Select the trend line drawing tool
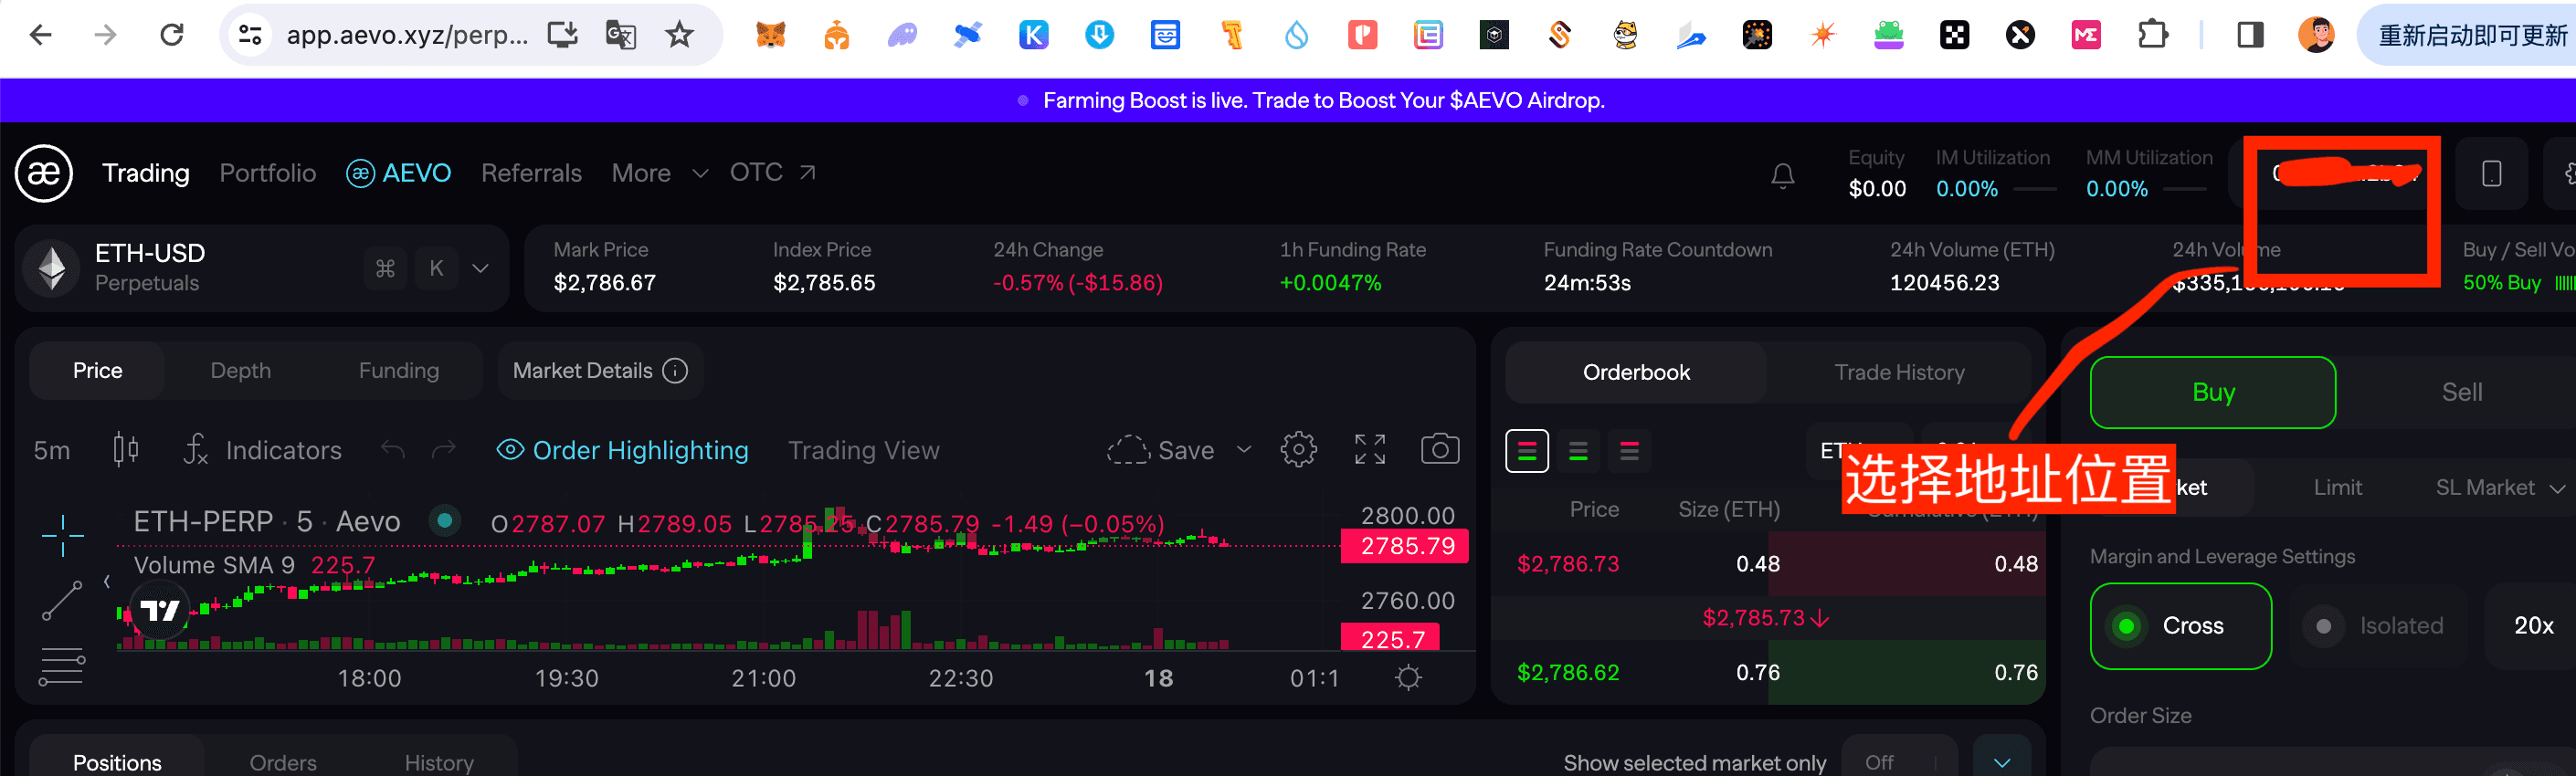Image resolution: width=2576 pixels, height=776 pixels. click(x=62, y=600)
